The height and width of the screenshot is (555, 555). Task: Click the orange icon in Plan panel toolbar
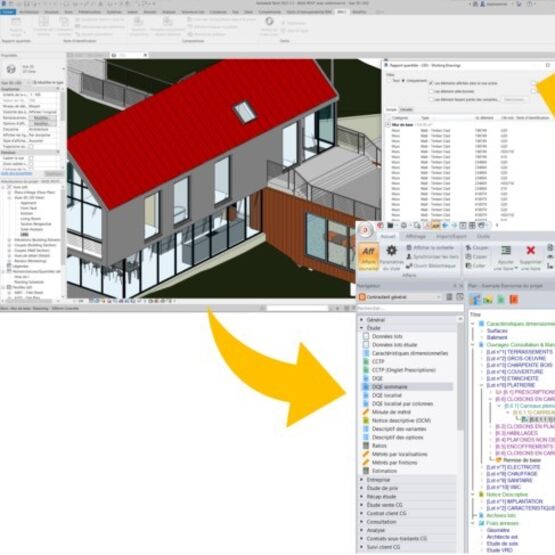point(514,300)
